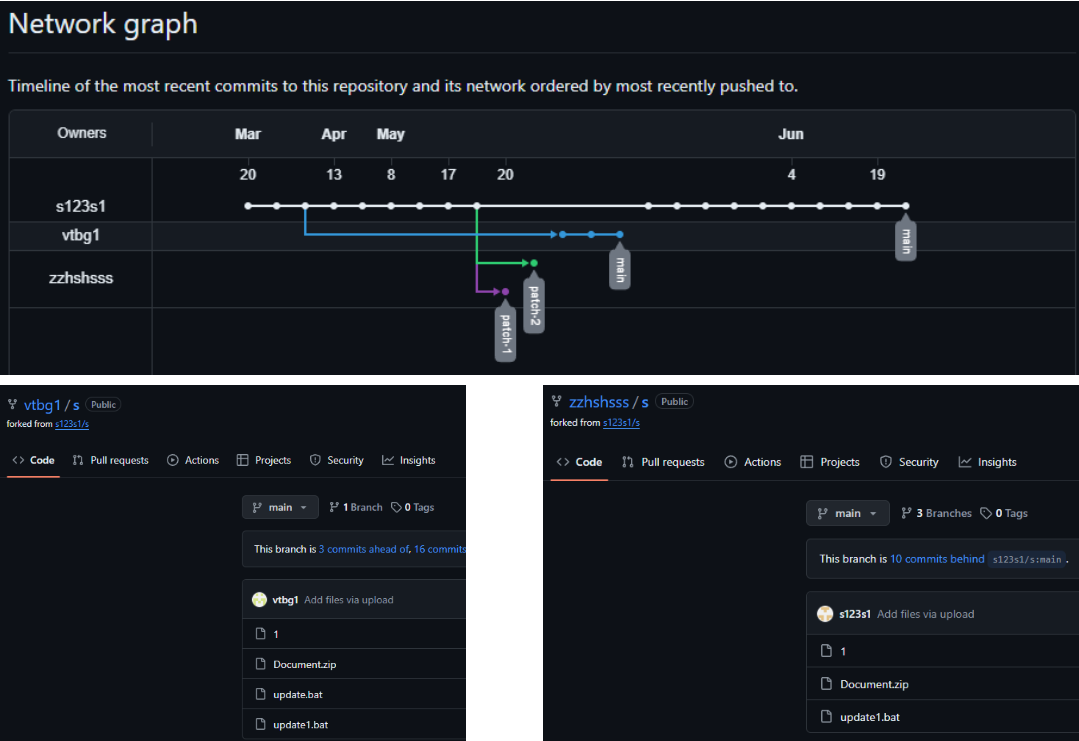Image resolution: width=1079 pixels, height=741 pixels.
Task: Open the 0 Tags link in zzhshsss repo
Action: pyautogui.click(x=1004, y=513)
